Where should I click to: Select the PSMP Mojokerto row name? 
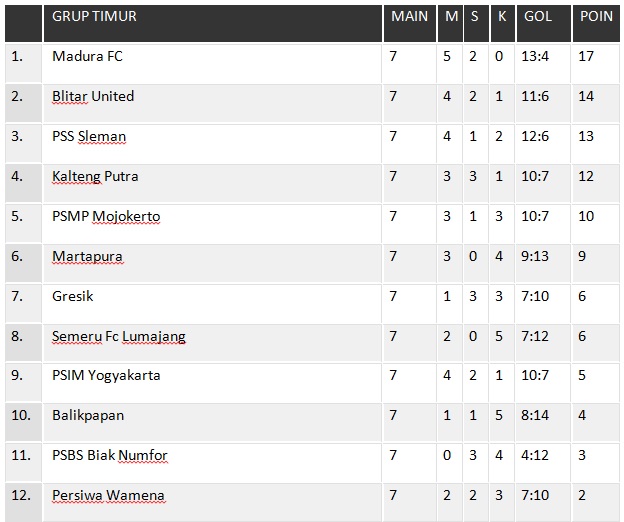106,217
